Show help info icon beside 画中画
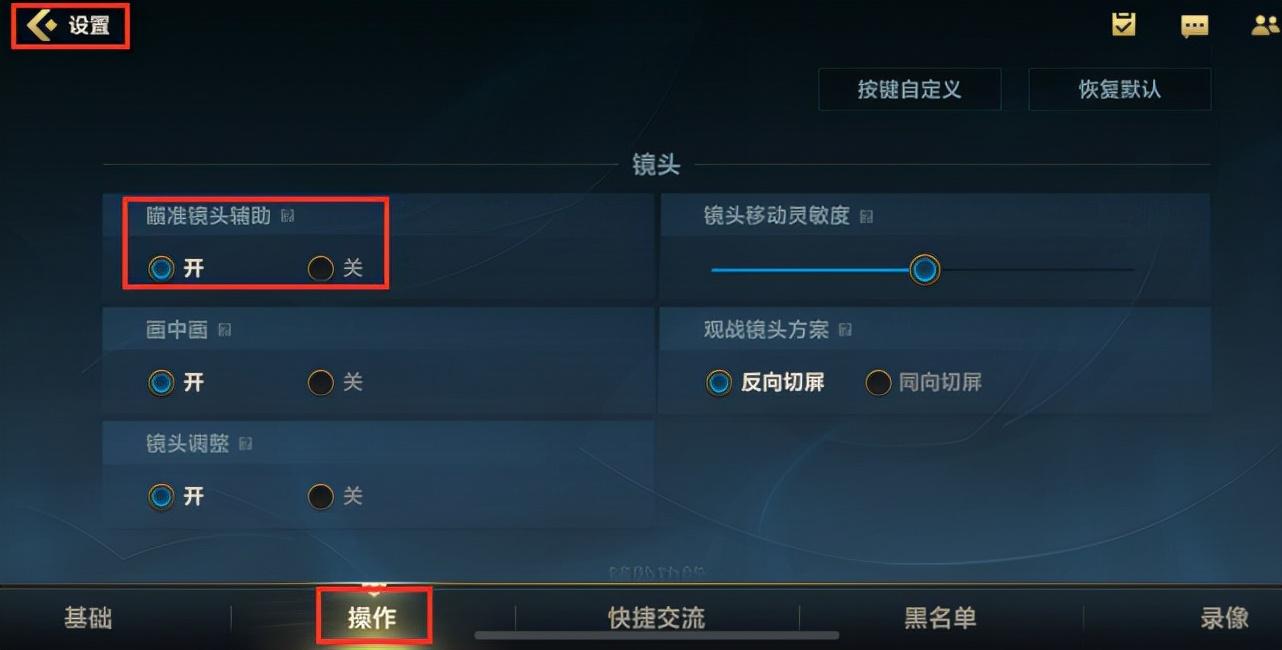1282x650 pixels. pyautogui.click(x=225, y=330)
